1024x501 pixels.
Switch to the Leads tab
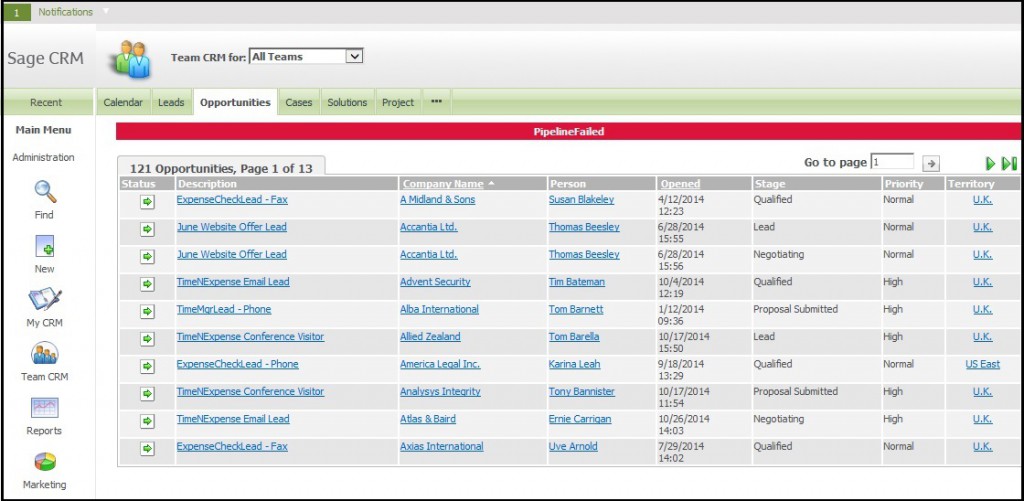[x=171, y=103]
